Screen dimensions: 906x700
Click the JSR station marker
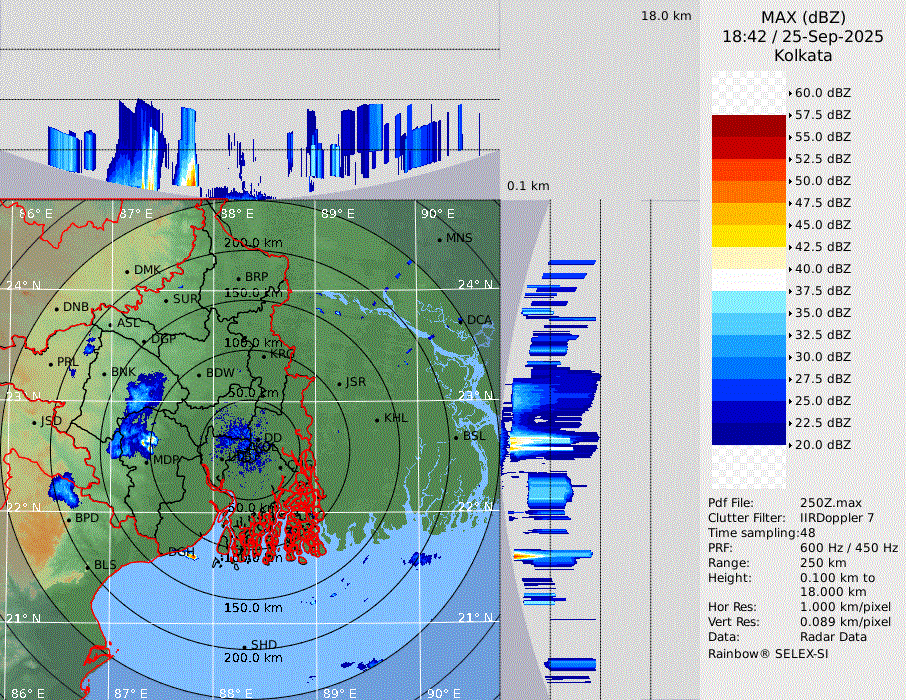click(x=338, y=383)
